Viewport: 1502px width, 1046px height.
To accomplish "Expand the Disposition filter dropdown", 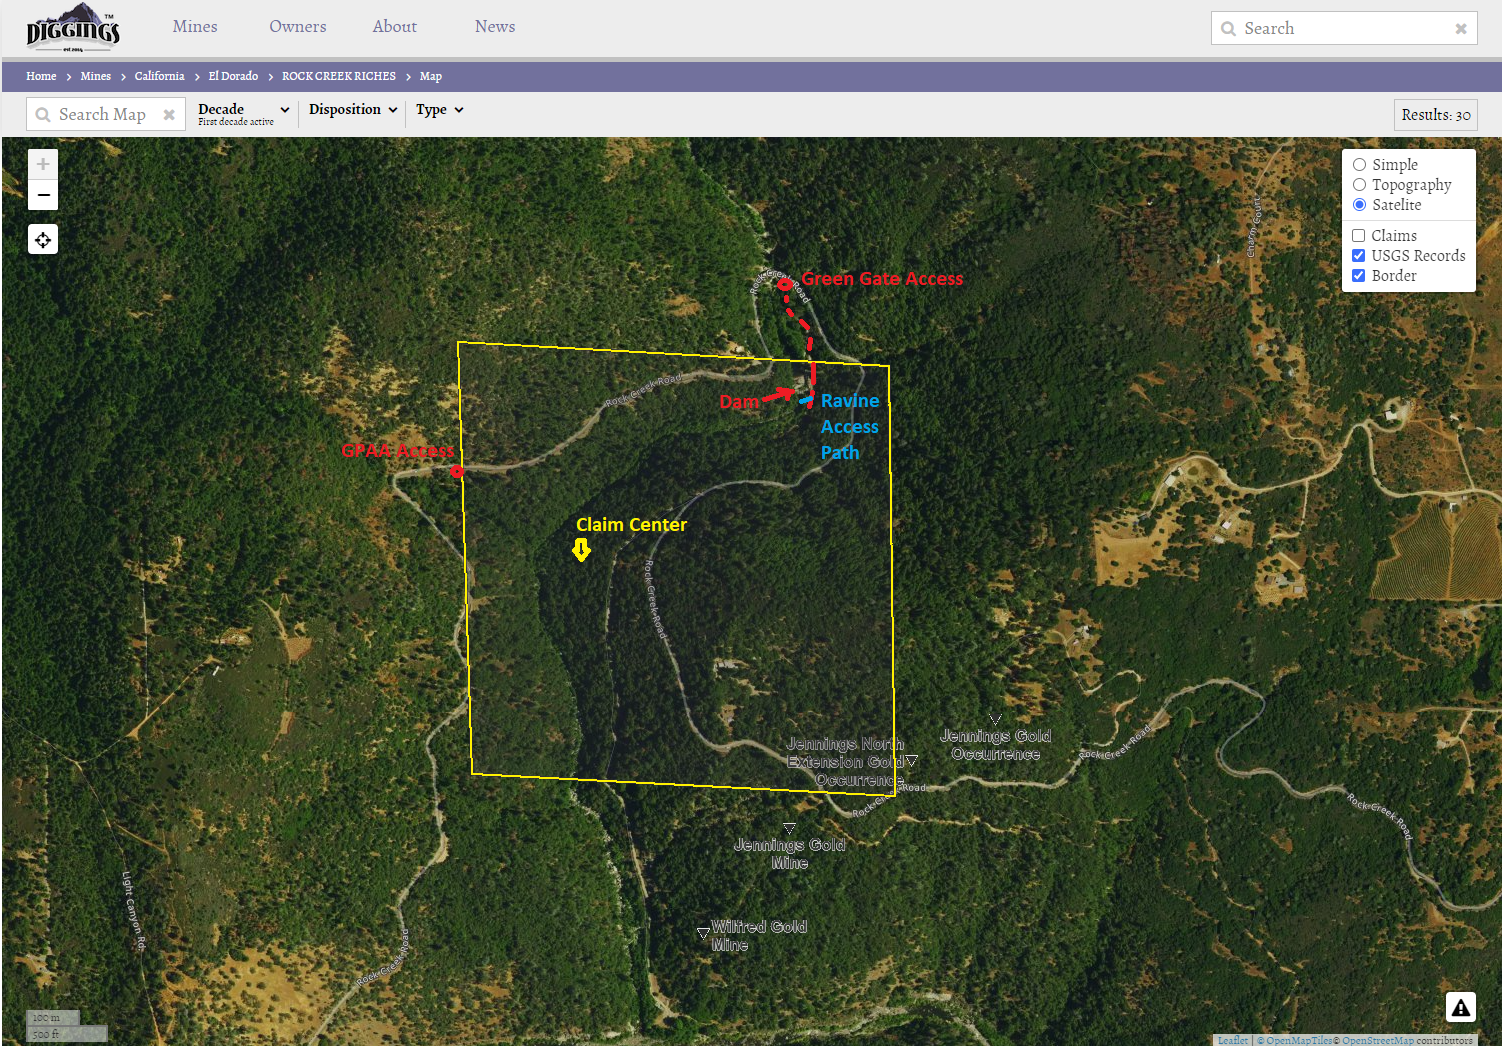I will (352, 110).
